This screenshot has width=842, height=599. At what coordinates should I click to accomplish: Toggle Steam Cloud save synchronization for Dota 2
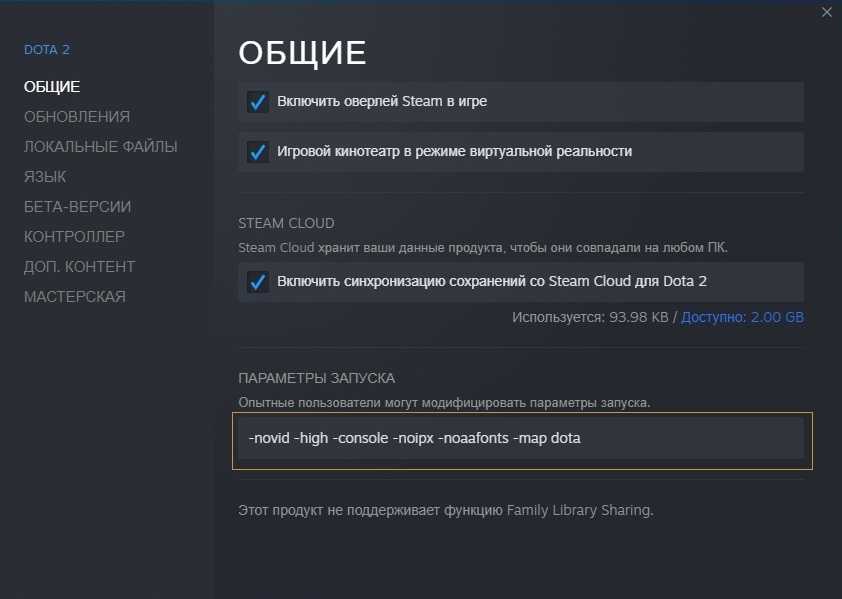click(x=258, y=282)
